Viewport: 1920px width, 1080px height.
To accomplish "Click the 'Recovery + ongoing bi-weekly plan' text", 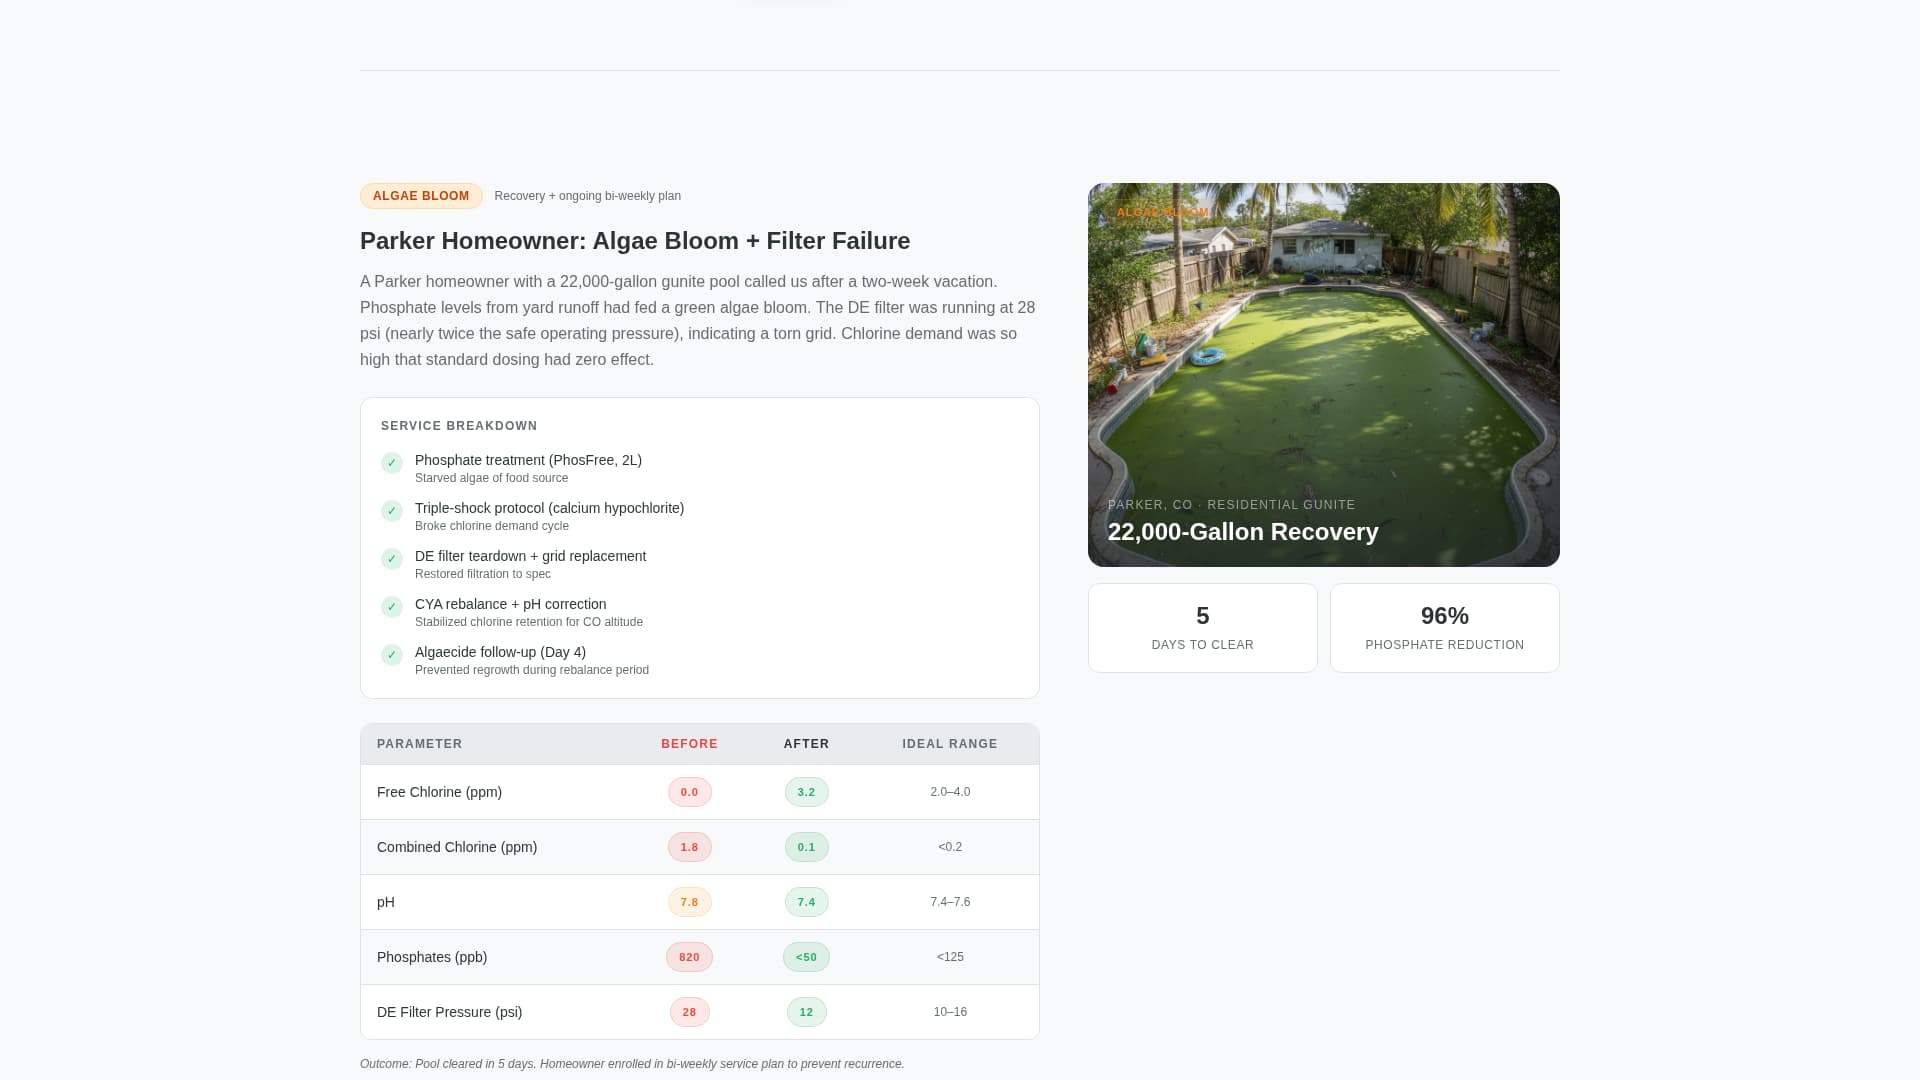I will click(588, 196).
